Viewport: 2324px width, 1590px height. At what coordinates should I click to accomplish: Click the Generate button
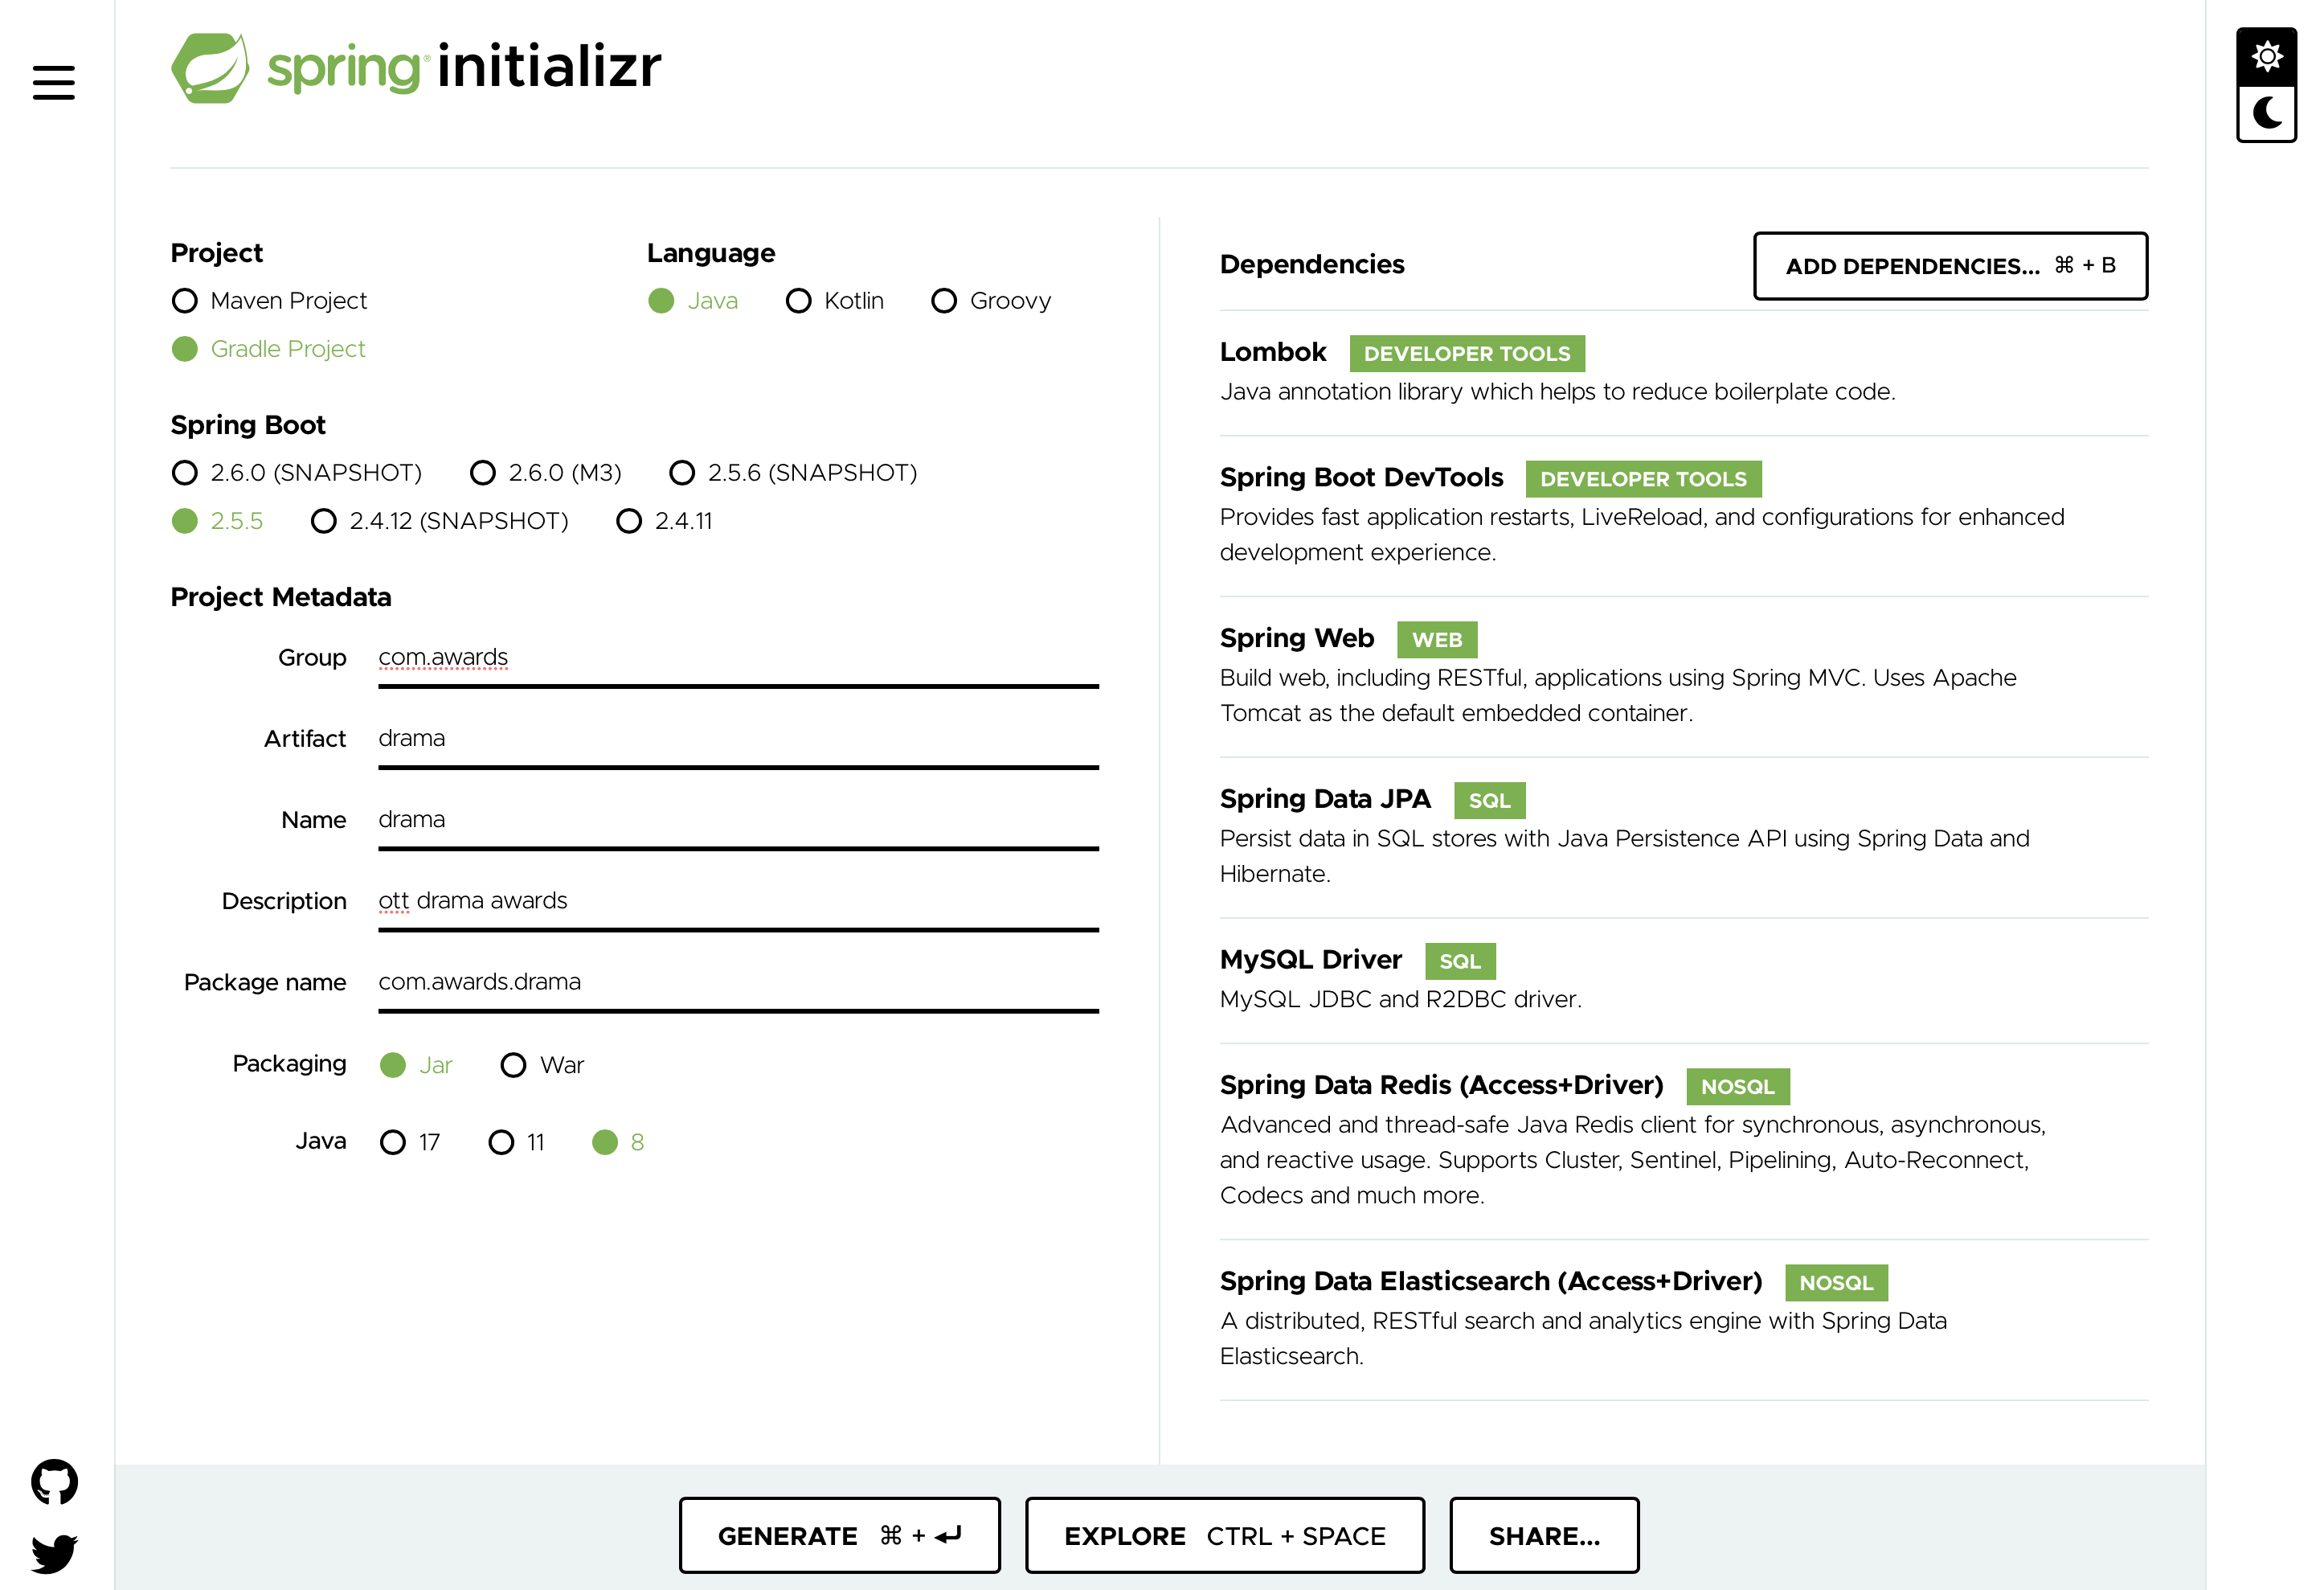pyautogui.click(x=839, y=1535)
